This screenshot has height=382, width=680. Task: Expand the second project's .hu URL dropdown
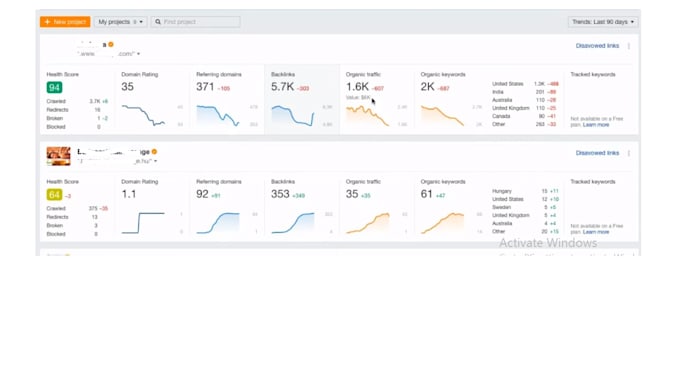pos(155,161)
